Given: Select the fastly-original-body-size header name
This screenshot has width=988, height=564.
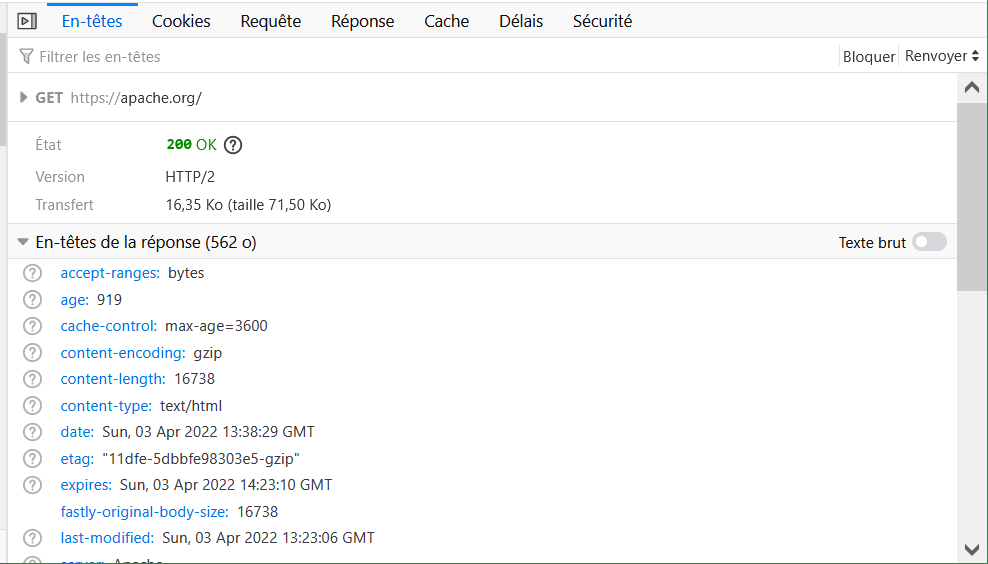Looking at the screenshot, I should pyautogui.click(x=144, y=512).
